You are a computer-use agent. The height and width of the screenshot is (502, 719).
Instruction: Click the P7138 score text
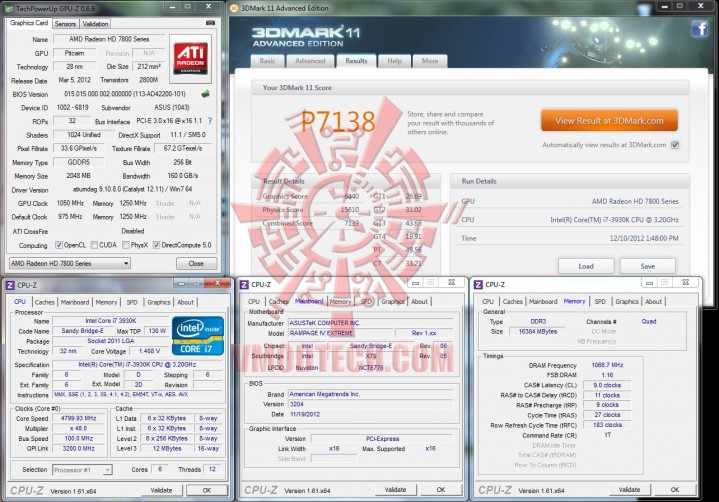tap(338, 121)
